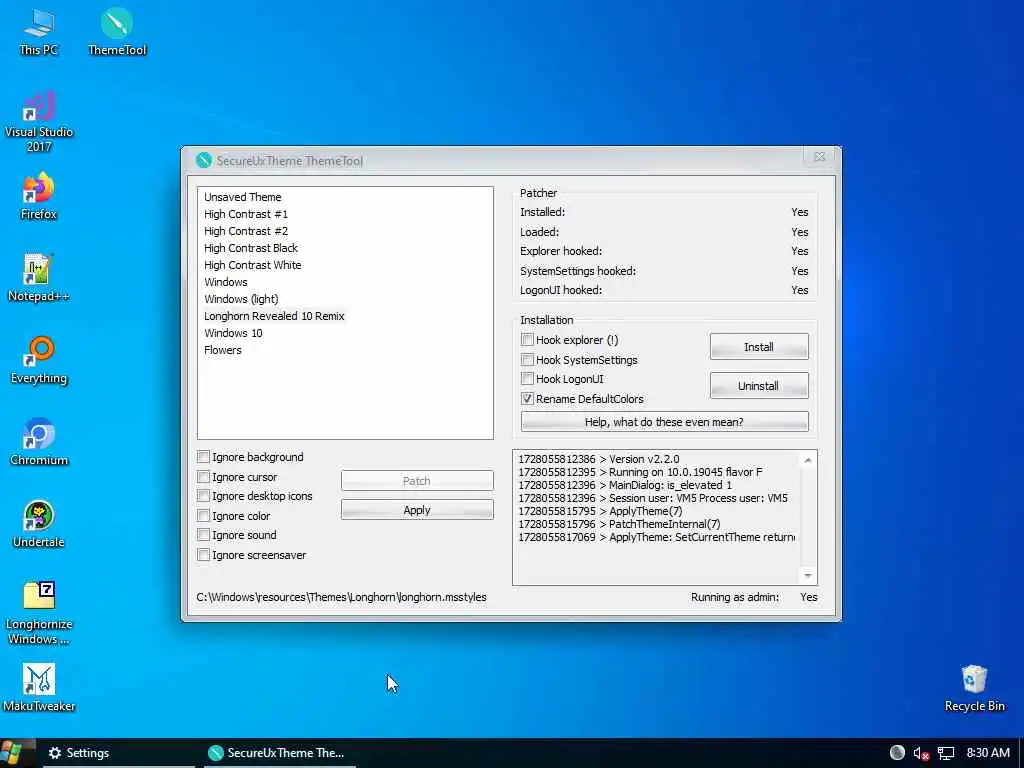
Task: Enable the Hook SystemSettings checkbox
Action: tap(527, 359)
